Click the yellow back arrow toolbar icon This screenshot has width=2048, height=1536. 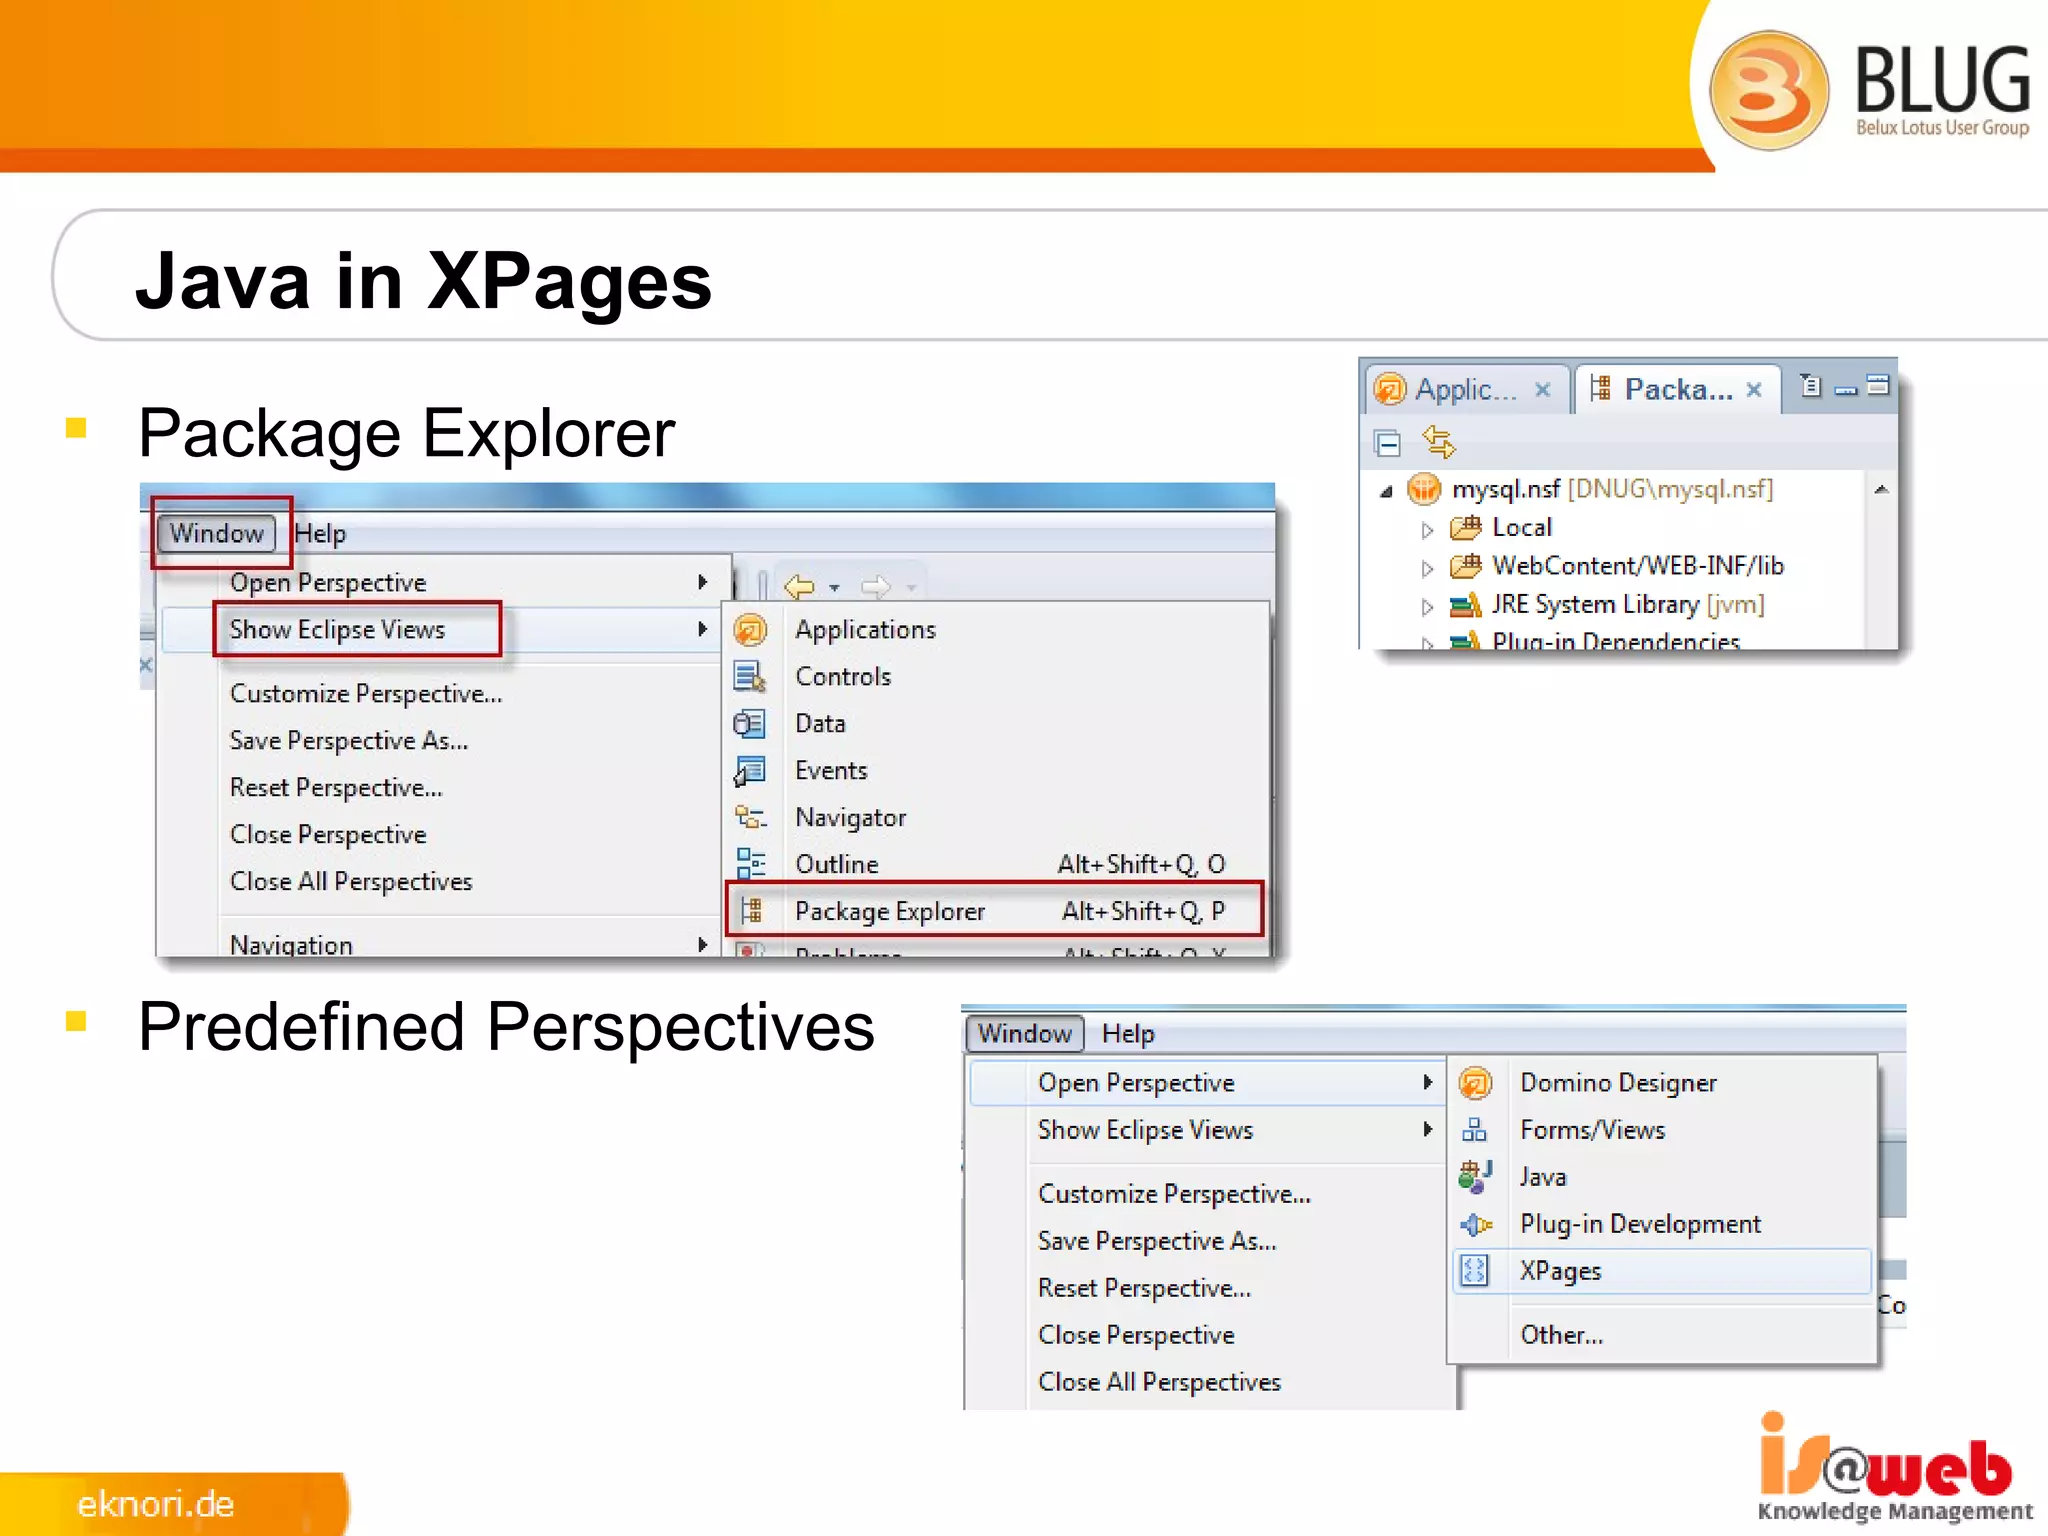[799, 586]
